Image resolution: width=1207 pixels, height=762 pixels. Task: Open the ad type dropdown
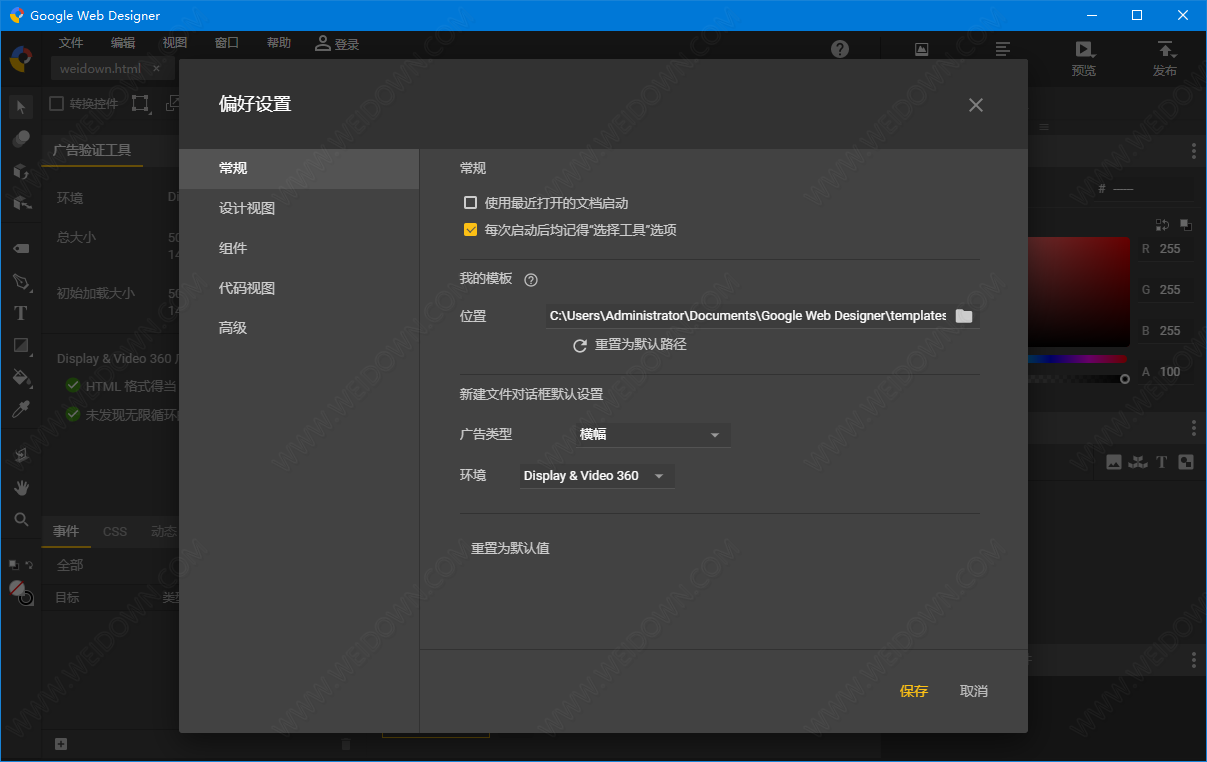652,435
